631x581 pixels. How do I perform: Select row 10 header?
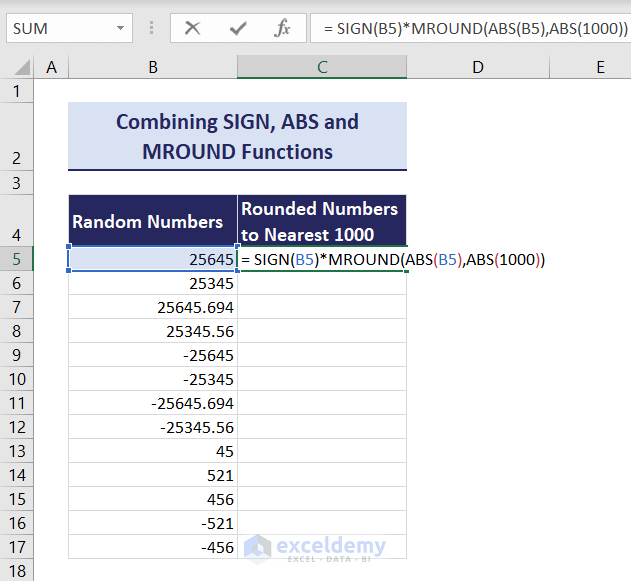[x=16, y=379]
